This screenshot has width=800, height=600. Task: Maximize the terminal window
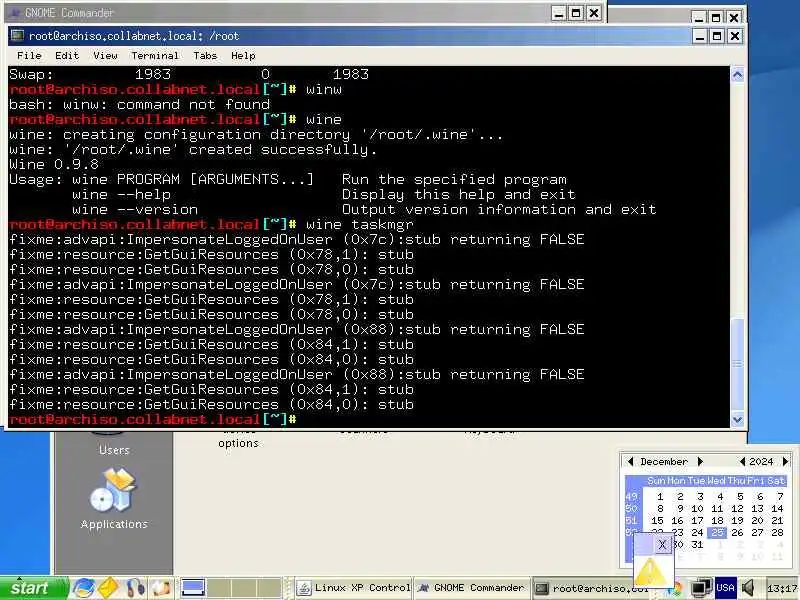click(x=717, y=36)
